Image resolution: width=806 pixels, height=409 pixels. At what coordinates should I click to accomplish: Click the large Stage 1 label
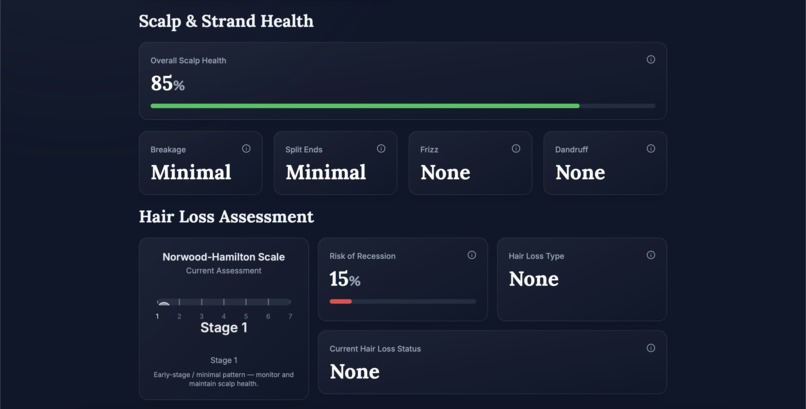tap(224, 328)
